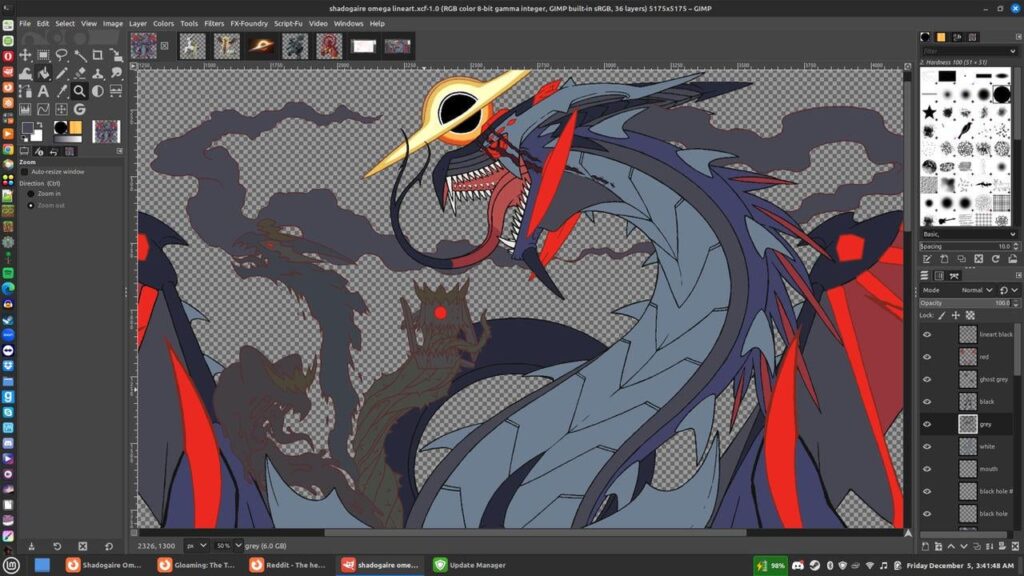Select the Eraser tool
This screenshot has width=1024, height=576.
(x=80, y=72)
